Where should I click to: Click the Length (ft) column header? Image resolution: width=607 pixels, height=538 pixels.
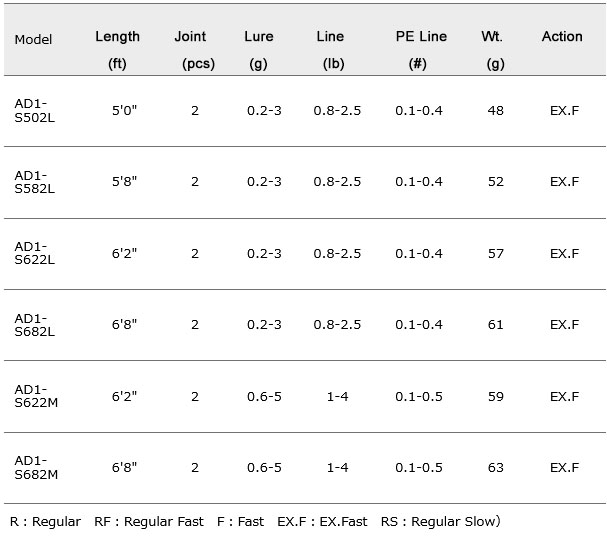click(117, 50)
